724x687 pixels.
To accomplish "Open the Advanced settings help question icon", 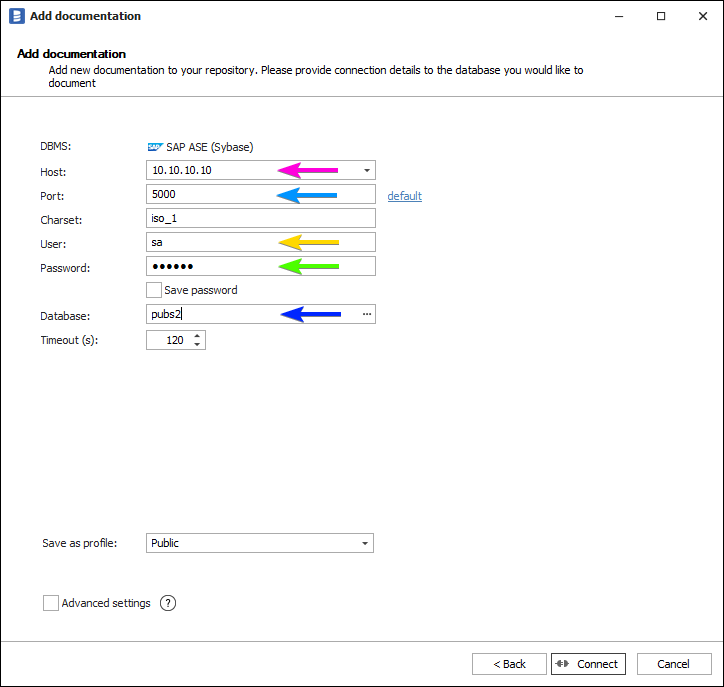I will [168, 603].
